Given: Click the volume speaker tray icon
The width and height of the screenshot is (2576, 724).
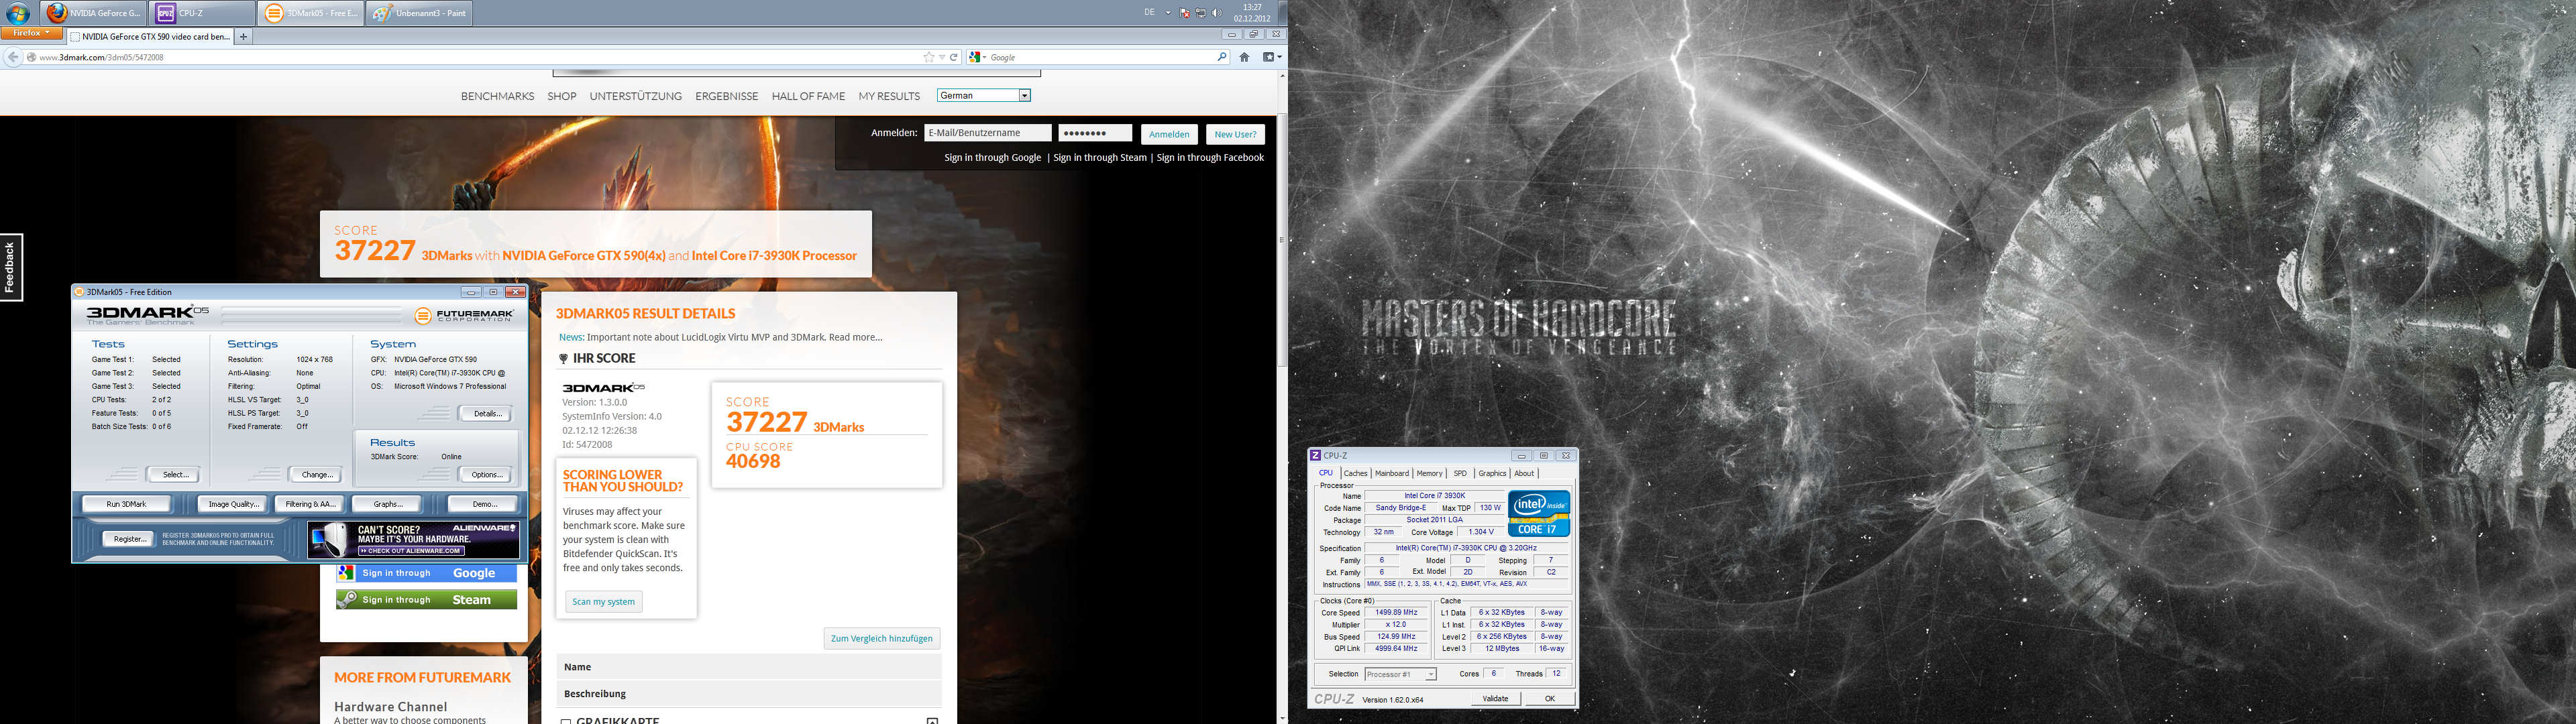Looking at the screenshot, I should click(x=1216, y=13).
